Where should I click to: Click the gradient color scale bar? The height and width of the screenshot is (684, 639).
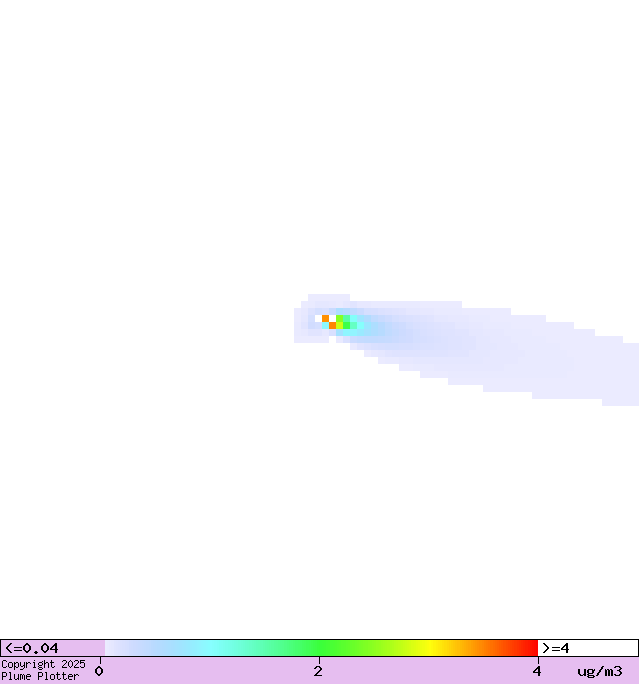(x=321, y=648)
